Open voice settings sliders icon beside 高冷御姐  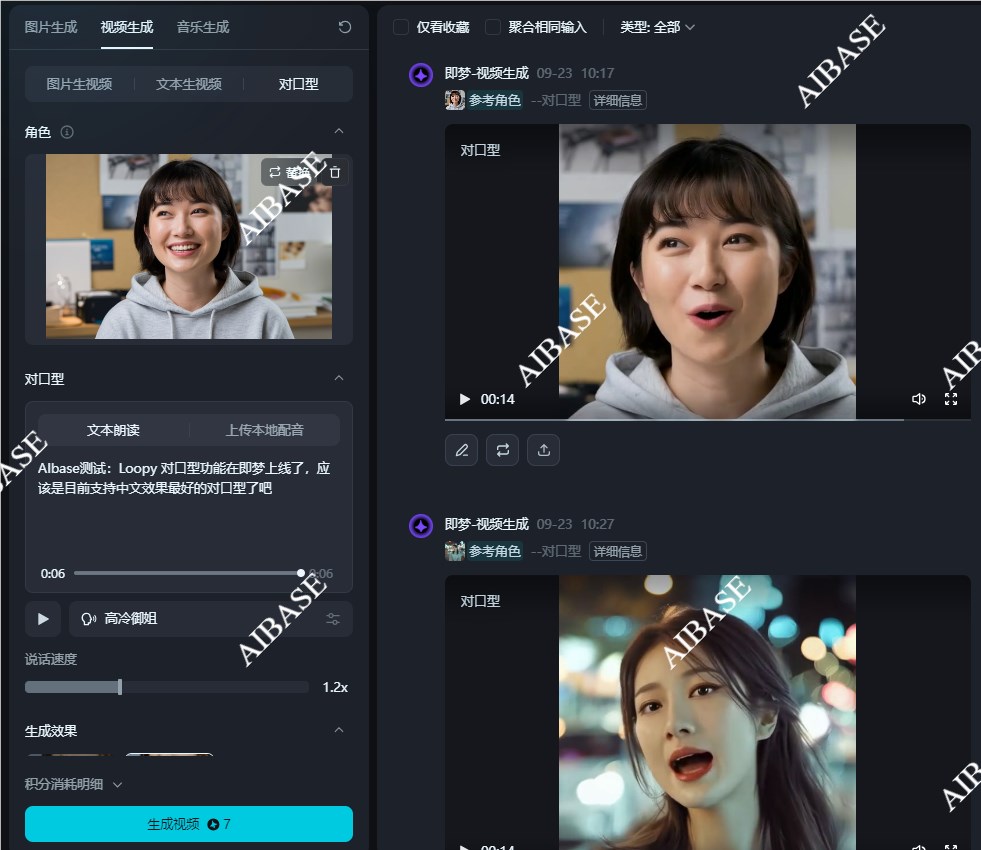pyautogui.click(x=333, y=619)
